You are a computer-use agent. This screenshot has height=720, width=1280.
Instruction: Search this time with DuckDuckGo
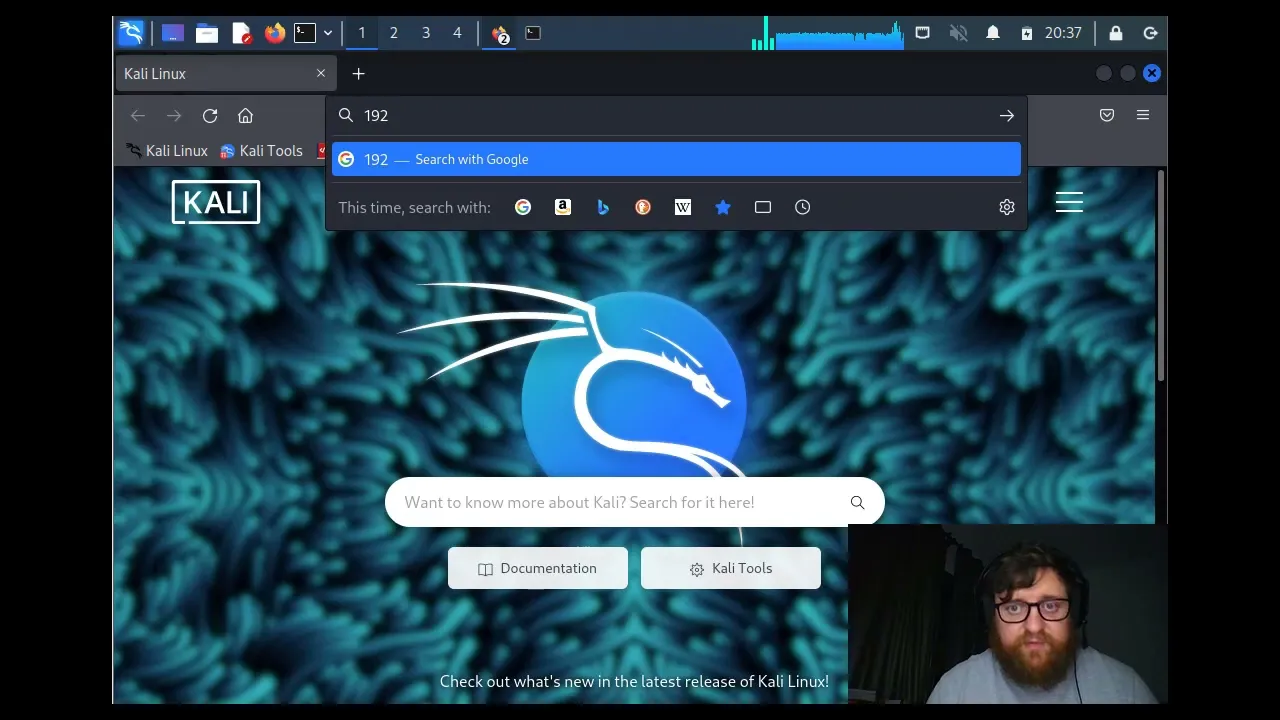(x=643, y=207)
